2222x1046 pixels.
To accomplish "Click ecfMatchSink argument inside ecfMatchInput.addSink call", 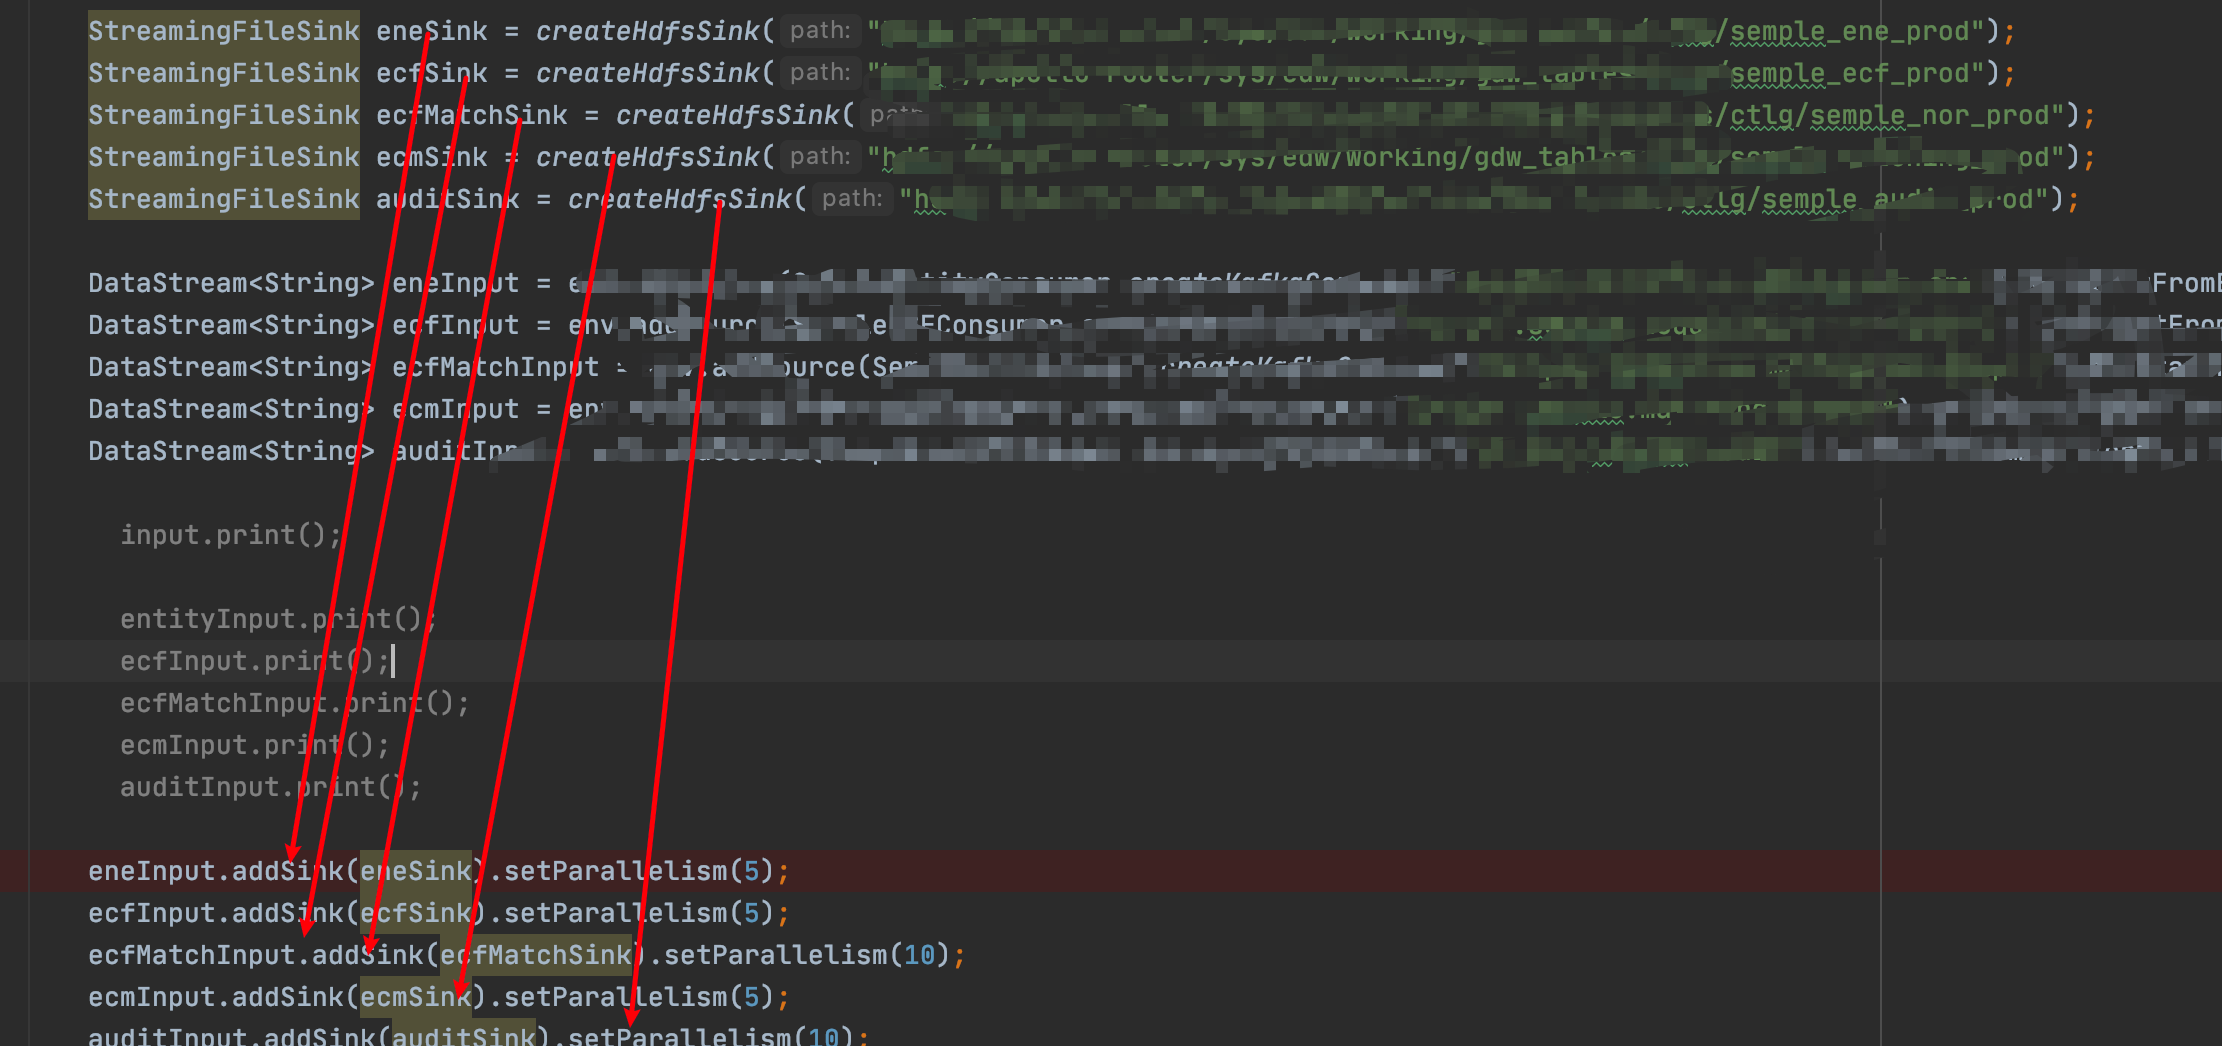I will click(x=536, y=955).
